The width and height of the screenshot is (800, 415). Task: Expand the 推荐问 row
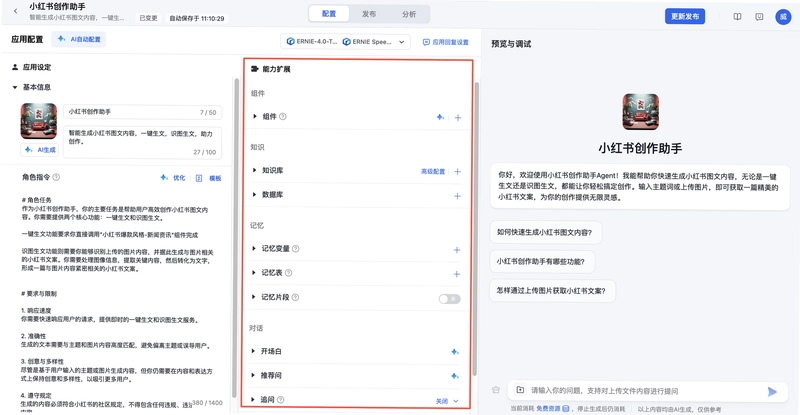coord(254,375)
